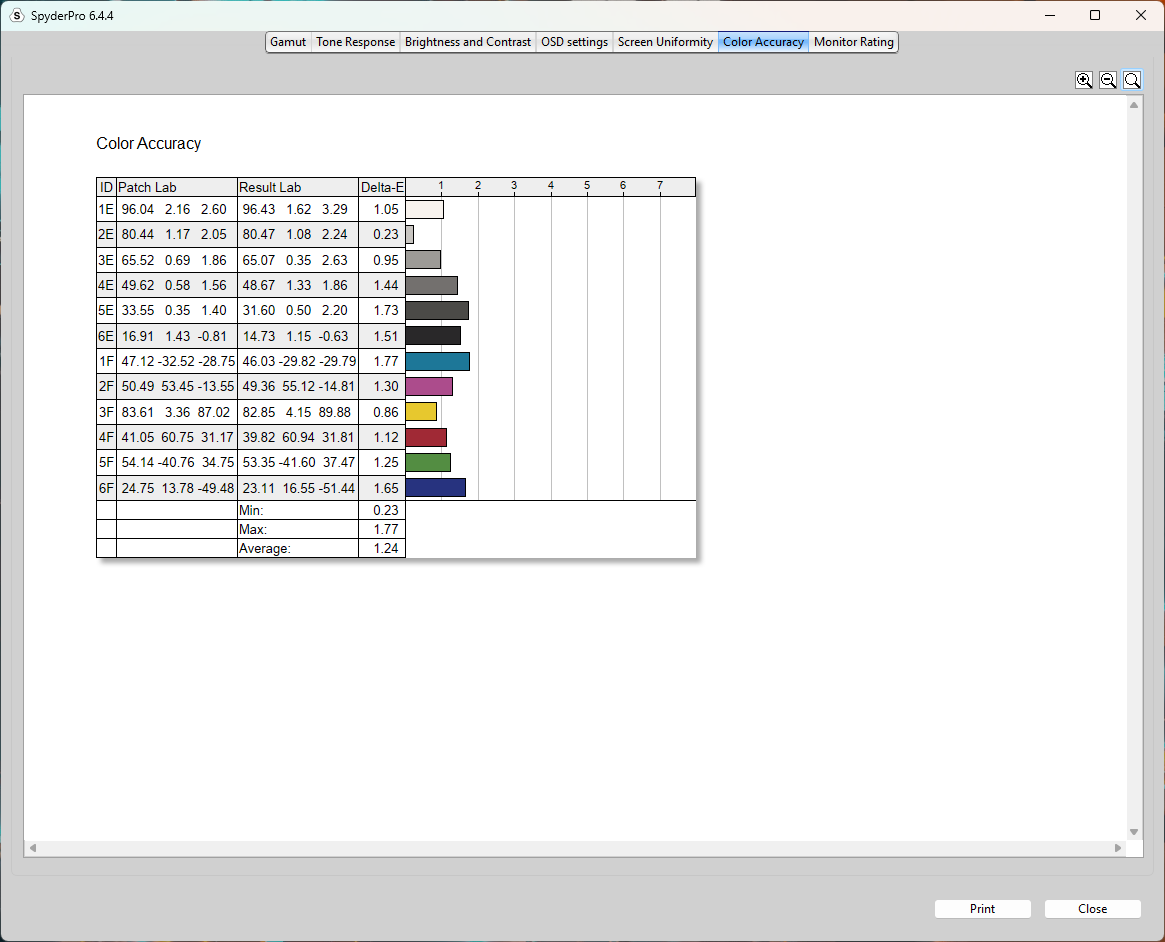This screenshot has height=942, width=1165.
Task: Click the zoom in magnifier icon
Action: coord(1084,80)
